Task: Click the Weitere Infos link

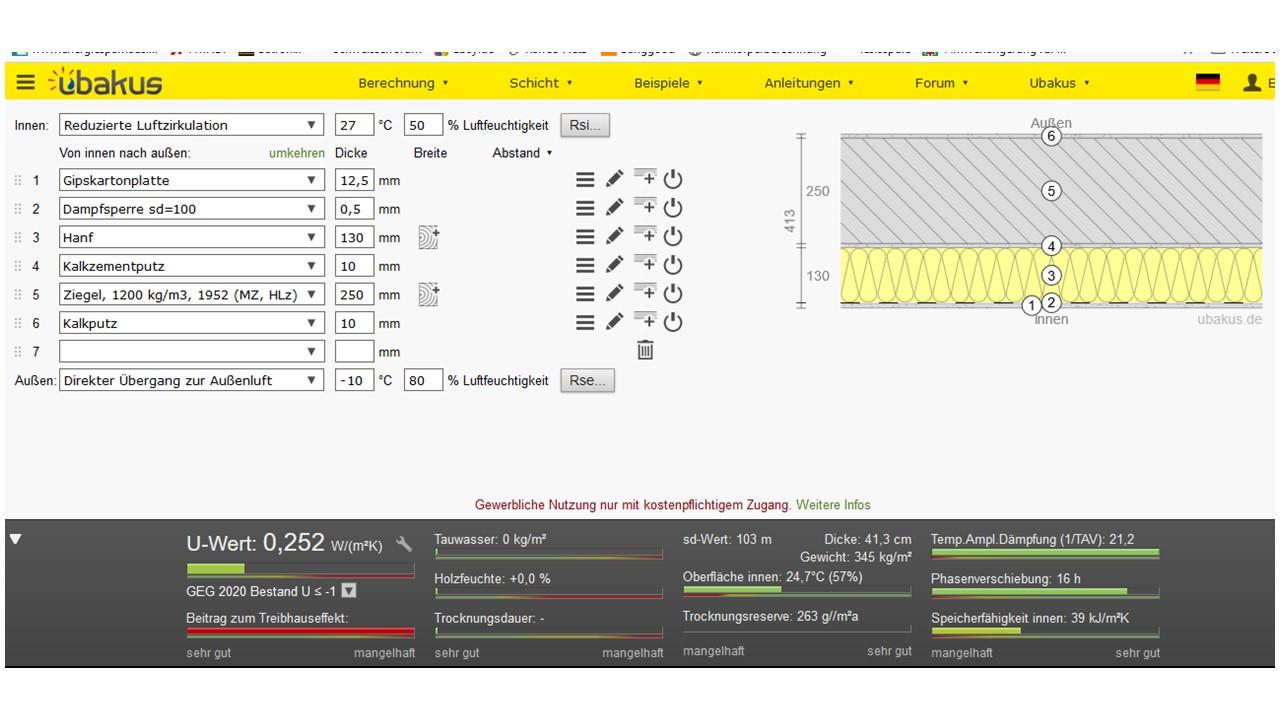Action: [833, 505]
